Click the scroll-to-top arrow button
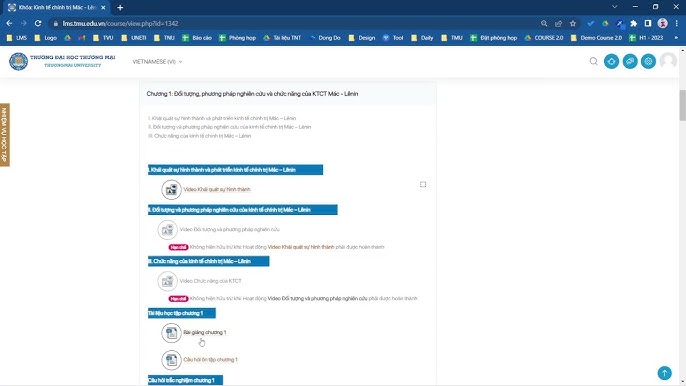686x386 pixels. [665, 373]
